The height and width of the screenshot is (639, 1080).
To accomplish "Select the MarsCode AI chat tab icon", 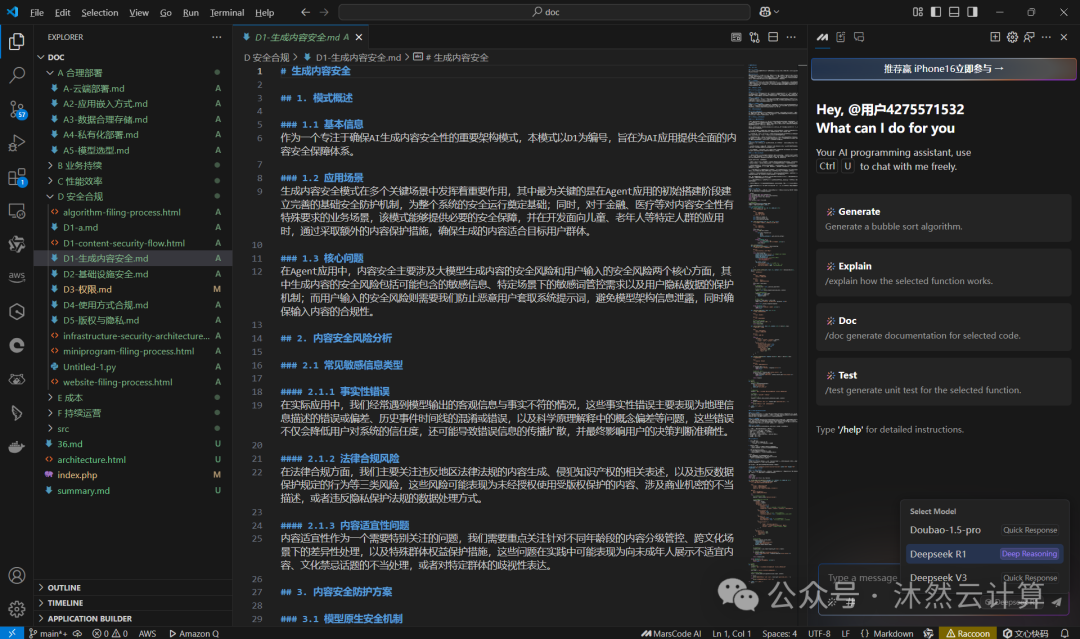I will coord(822,37).
